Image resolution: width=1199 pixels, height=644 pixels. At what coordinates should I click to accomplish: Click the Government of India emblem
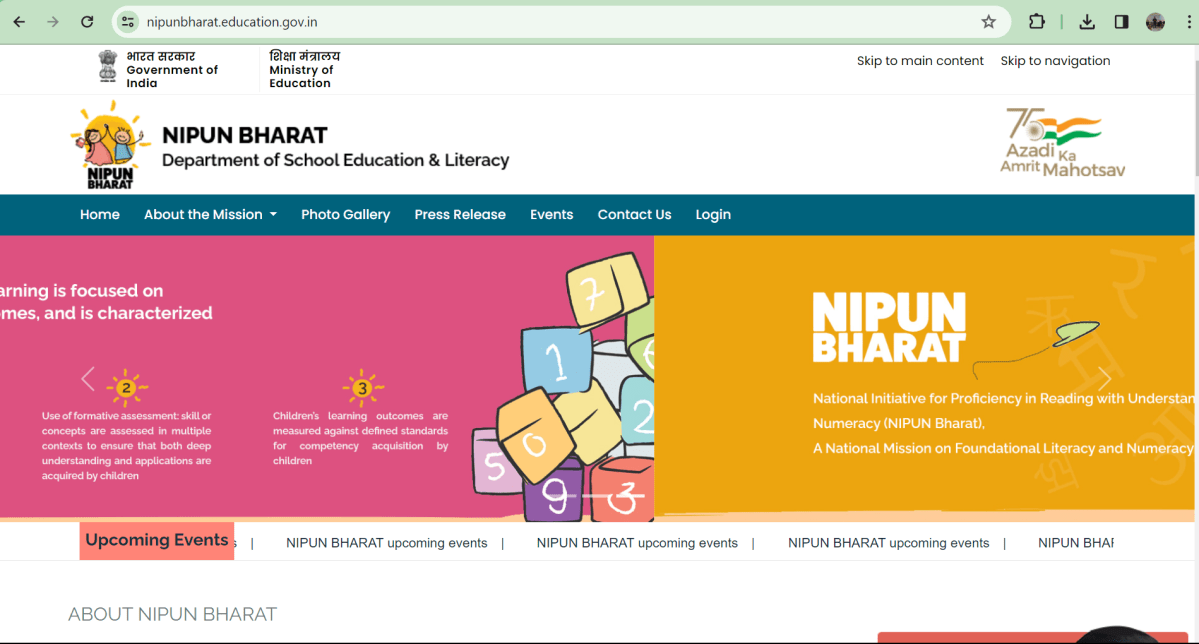[x=106, y=66]
